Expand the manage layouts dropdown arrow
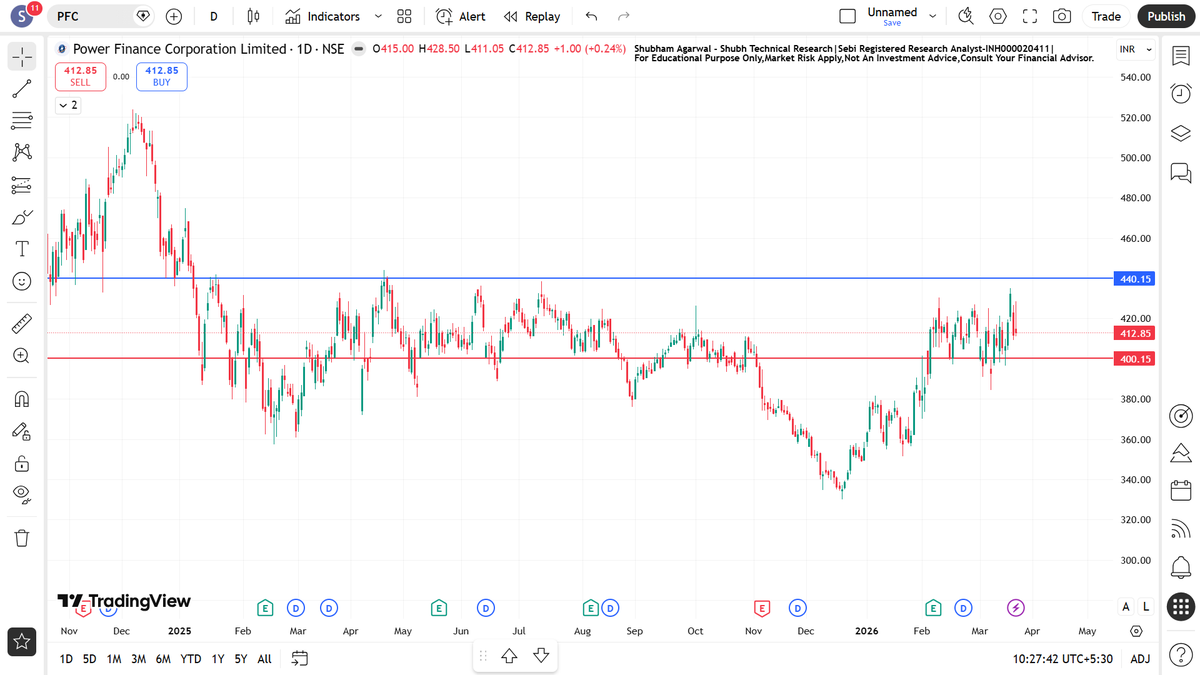 click(x=933, y=16)
